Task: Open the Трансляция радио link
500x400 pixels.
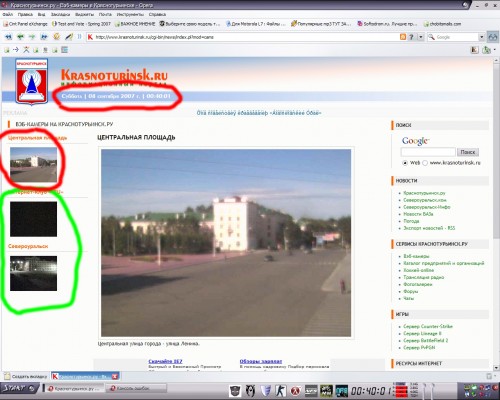Action: (x=423, y=277)
